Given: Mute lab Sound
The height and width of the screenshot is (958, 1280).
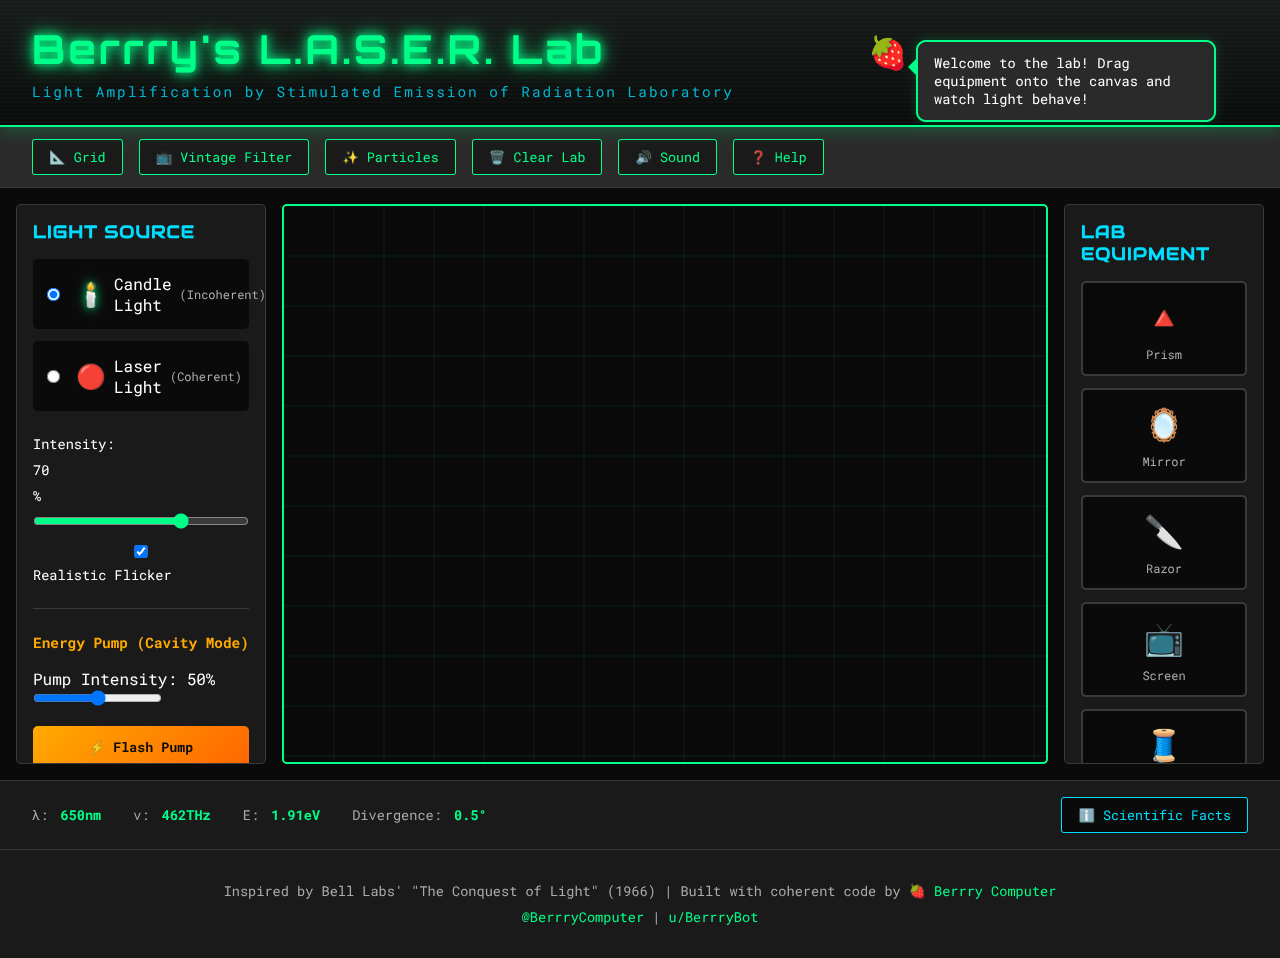Looking at the screenshot, I should click(x=667, y=157).
